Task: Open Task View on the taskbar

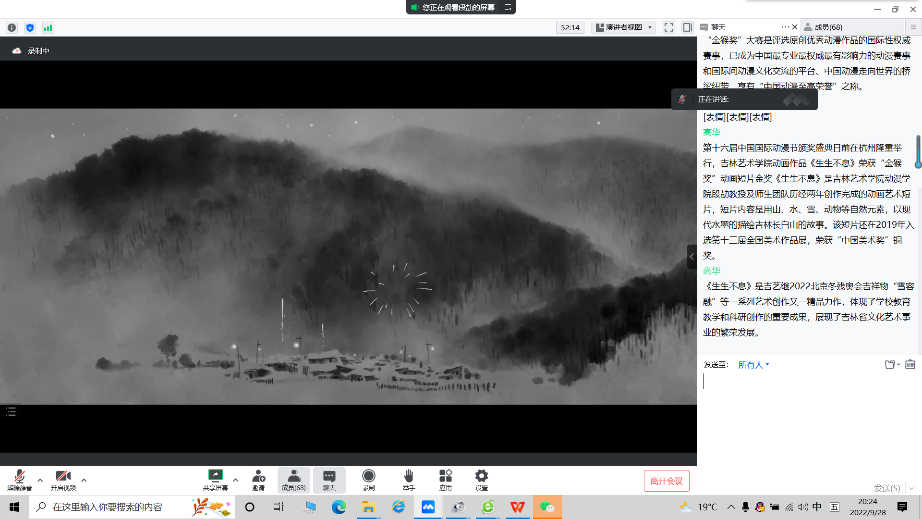Action: [x=279, y=507]
